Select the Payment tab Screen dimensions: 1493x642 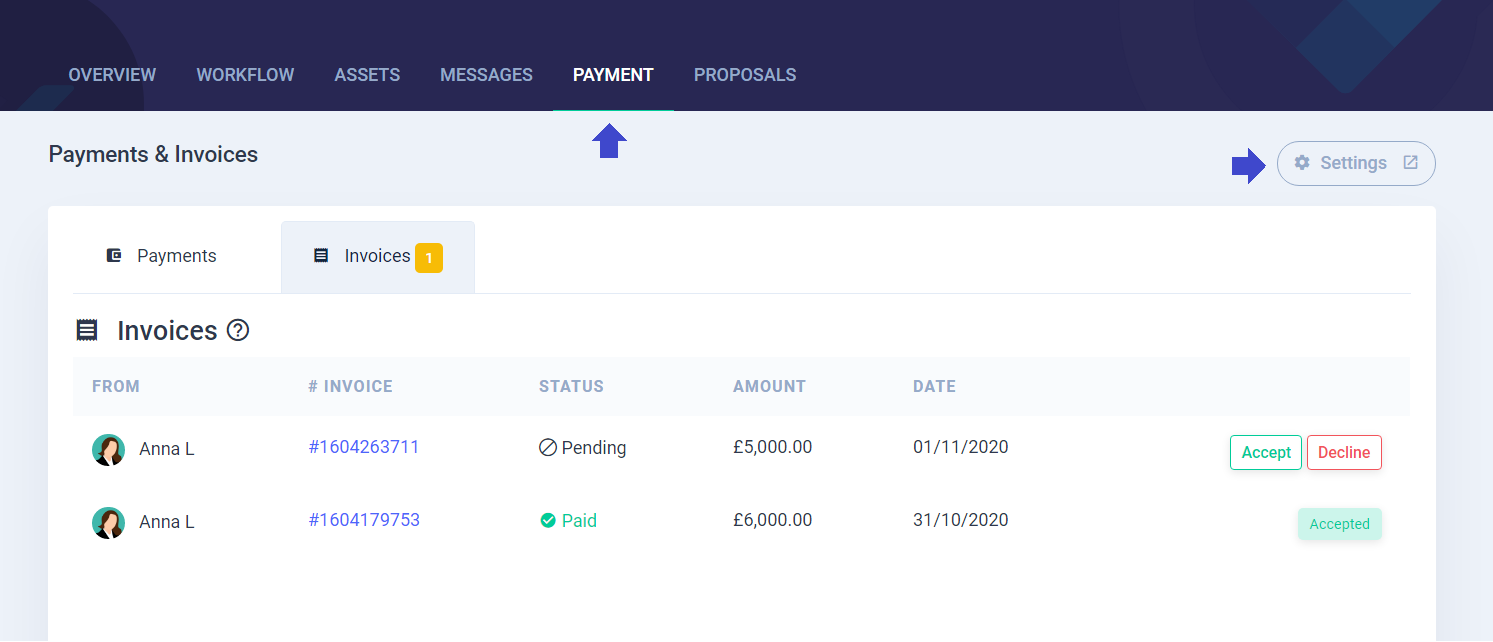pyautogui.click(x=613, y=75)
